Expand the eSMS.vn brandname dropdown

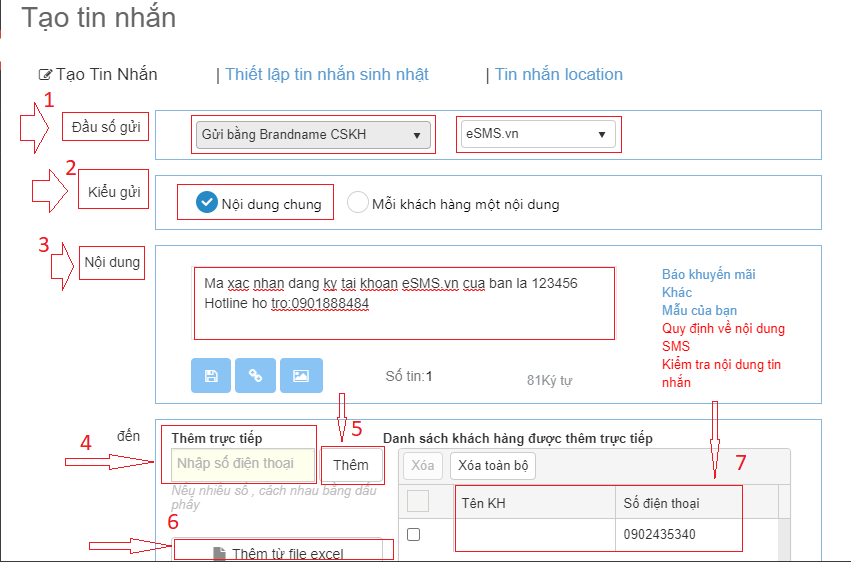click(537, 134)
